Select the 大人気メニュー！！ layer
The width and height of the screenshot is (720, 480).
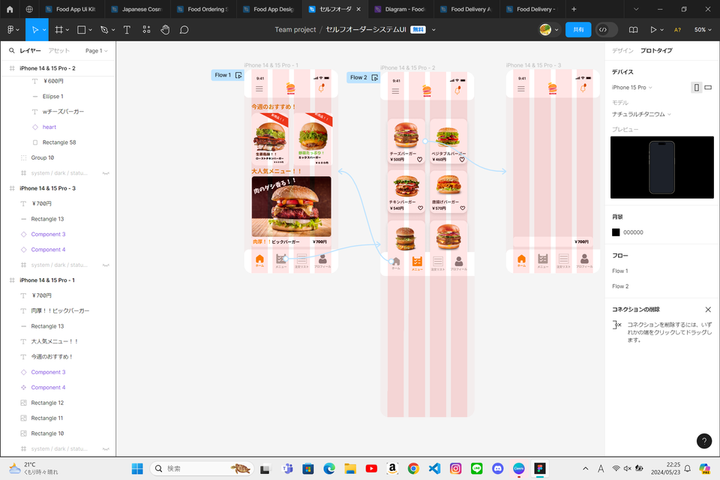pos(54,341)
